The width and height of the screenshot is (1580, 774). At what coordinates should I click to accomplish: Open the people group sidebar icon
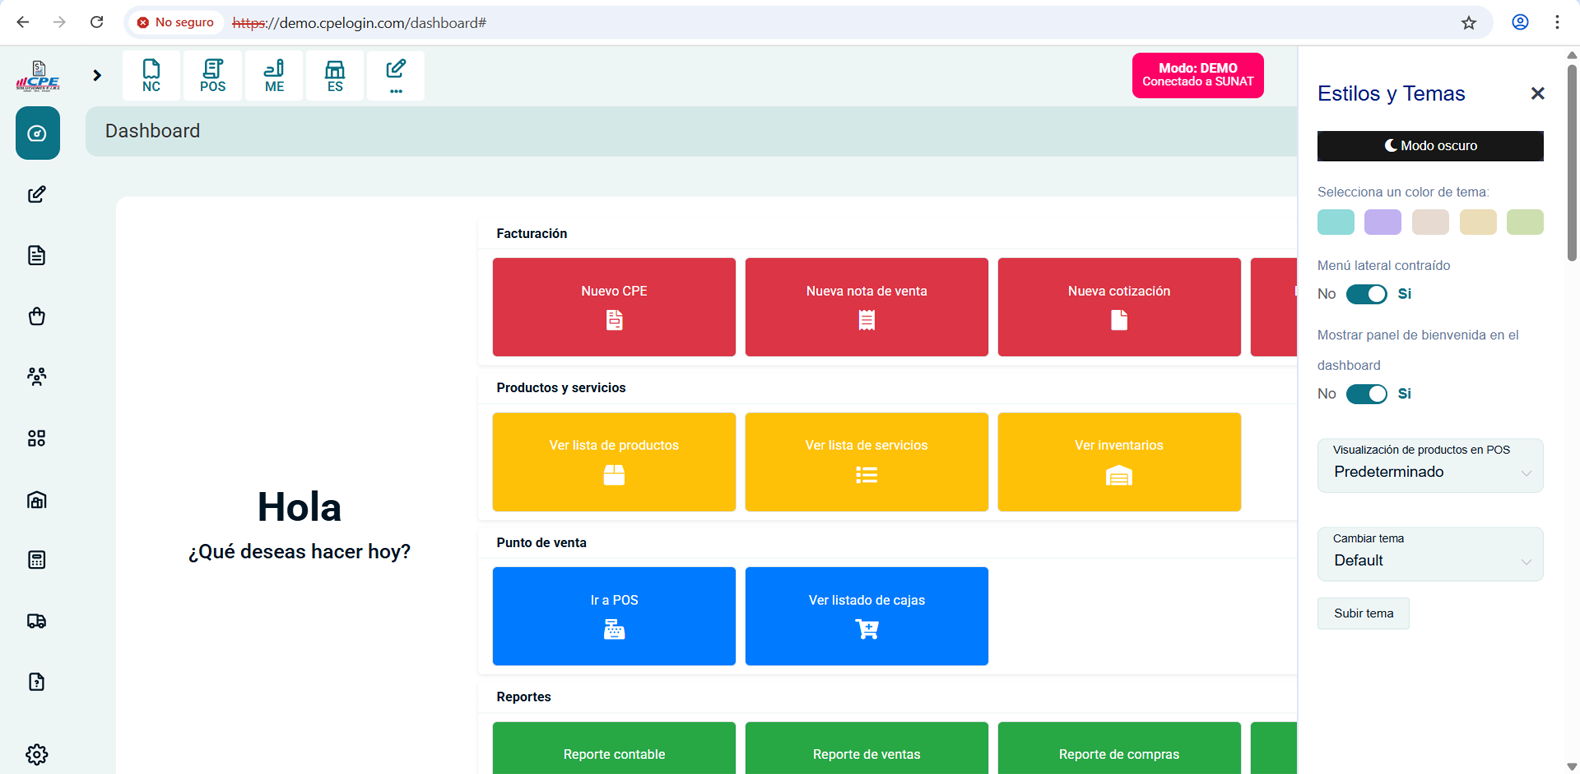[x=37, y=377]
